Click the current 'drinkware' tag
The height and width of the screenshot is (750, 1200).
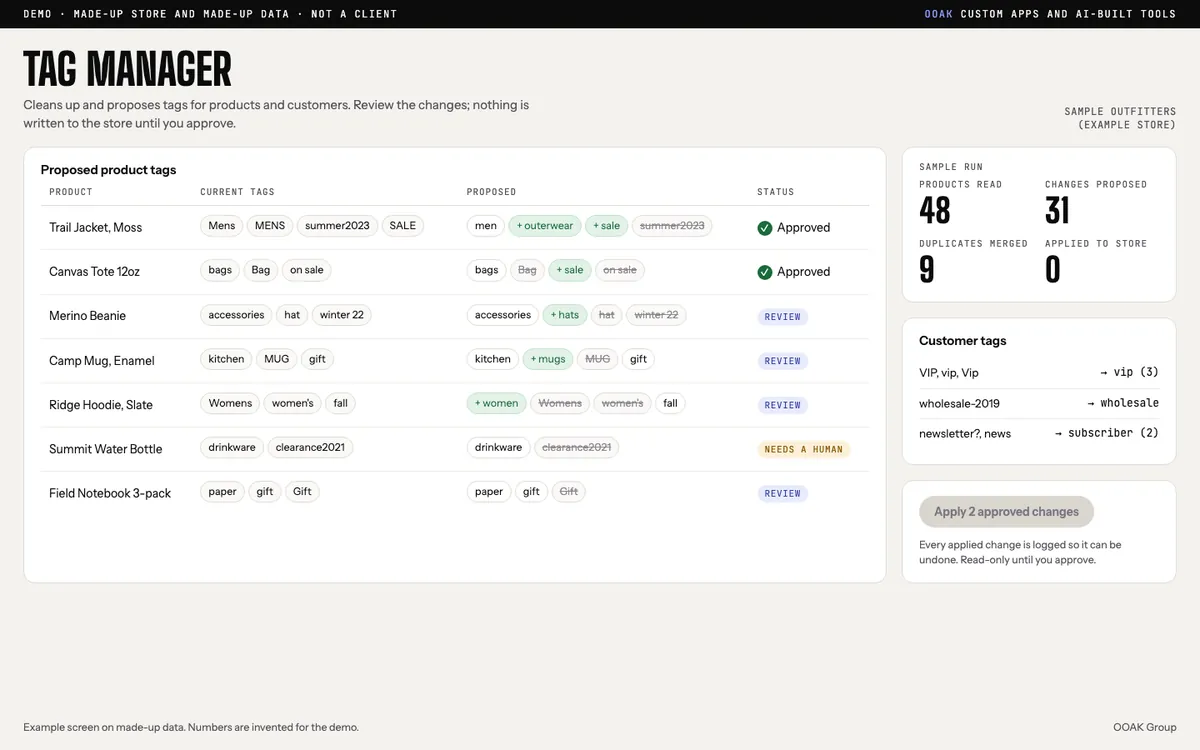click(232, 447)
